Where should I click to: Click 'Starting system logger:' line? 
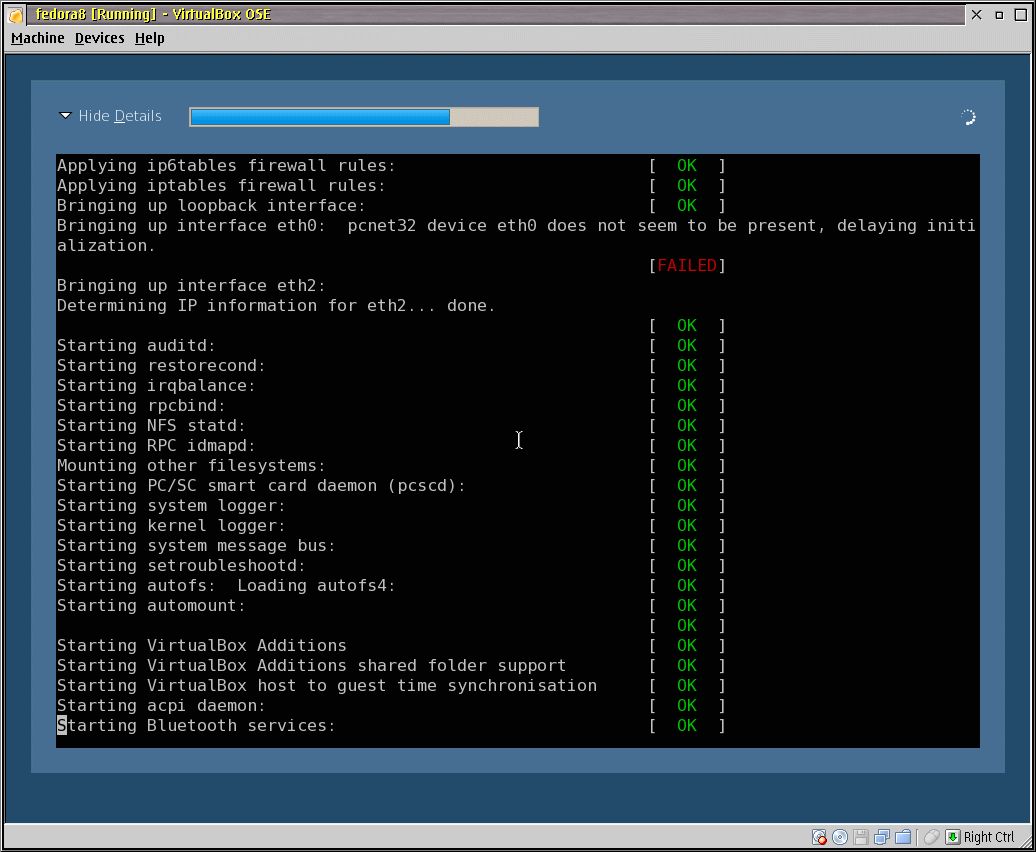tap(171, 506)
